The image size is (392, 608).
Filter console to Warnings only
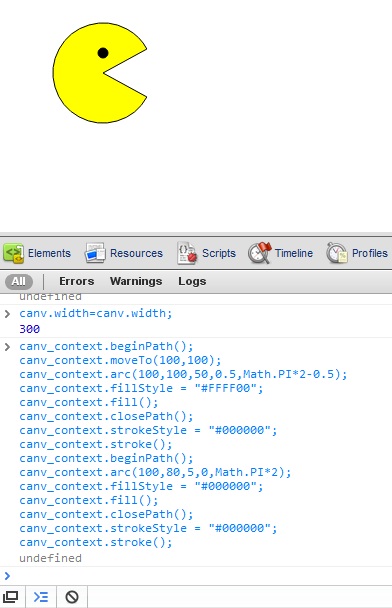click(136, 281)
